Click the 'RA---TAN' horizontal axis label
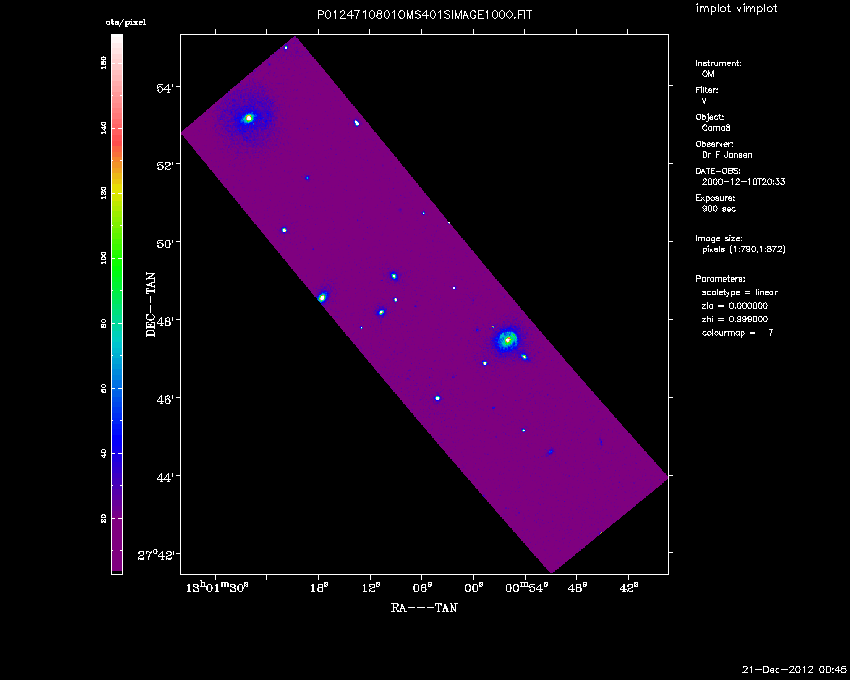 (x=424, y=608)
